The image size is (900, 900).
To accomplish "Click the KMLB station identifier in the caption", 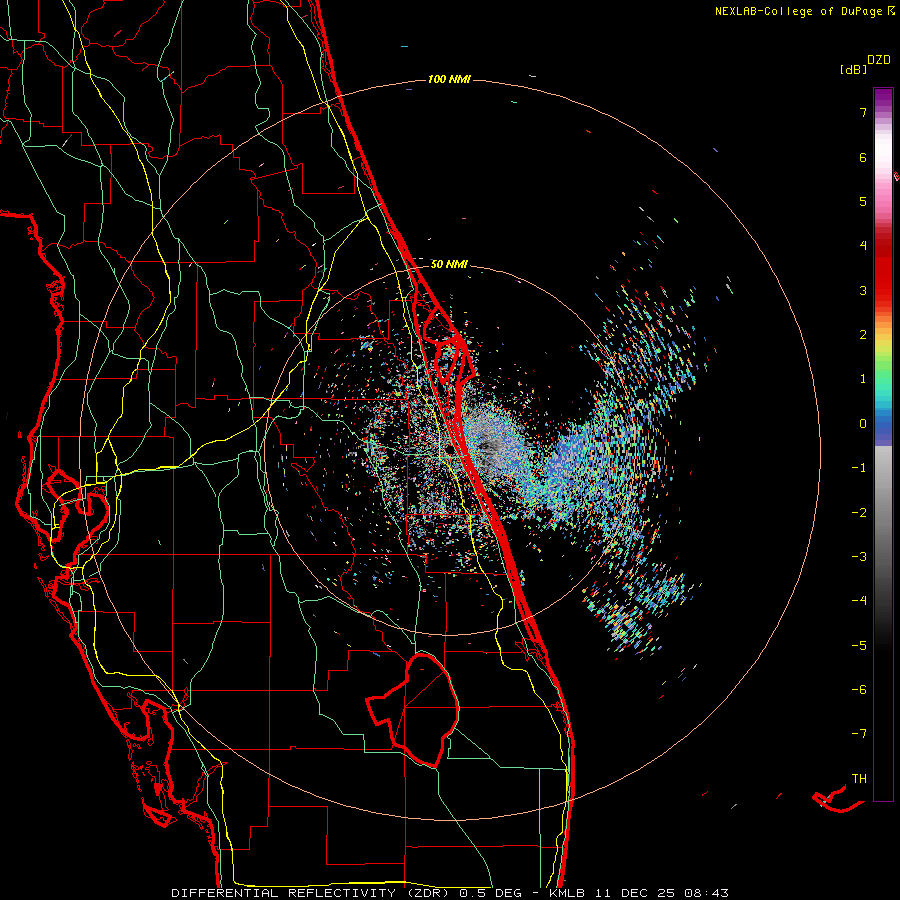I will [567, 893].
